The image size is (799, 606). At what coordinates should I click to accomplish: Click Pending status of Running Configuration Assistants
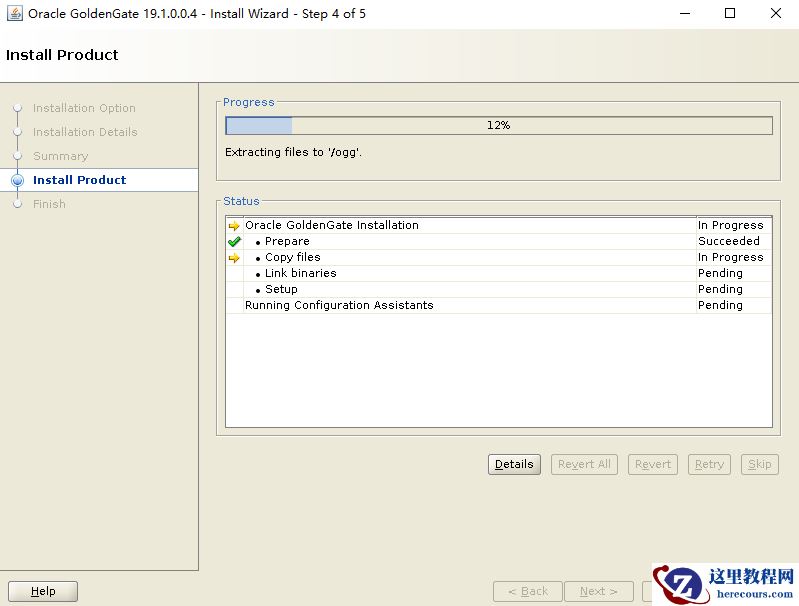[720, 305]
